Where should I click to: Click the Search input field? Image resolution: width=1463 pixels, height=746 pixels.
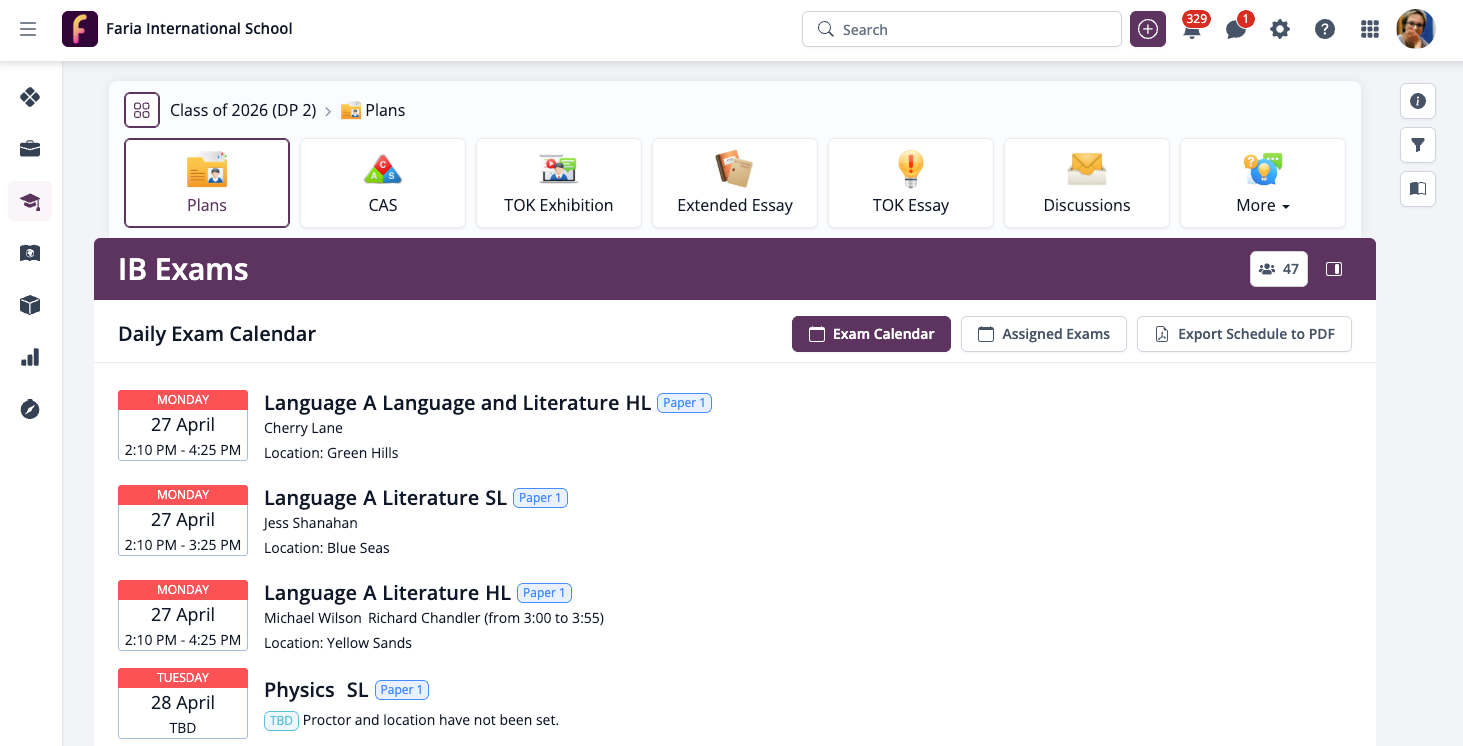click(x=961, y=30)
